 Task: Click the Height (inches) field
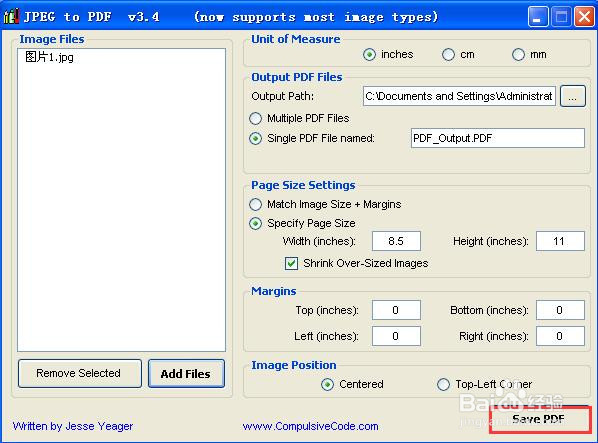pos(560,241)
